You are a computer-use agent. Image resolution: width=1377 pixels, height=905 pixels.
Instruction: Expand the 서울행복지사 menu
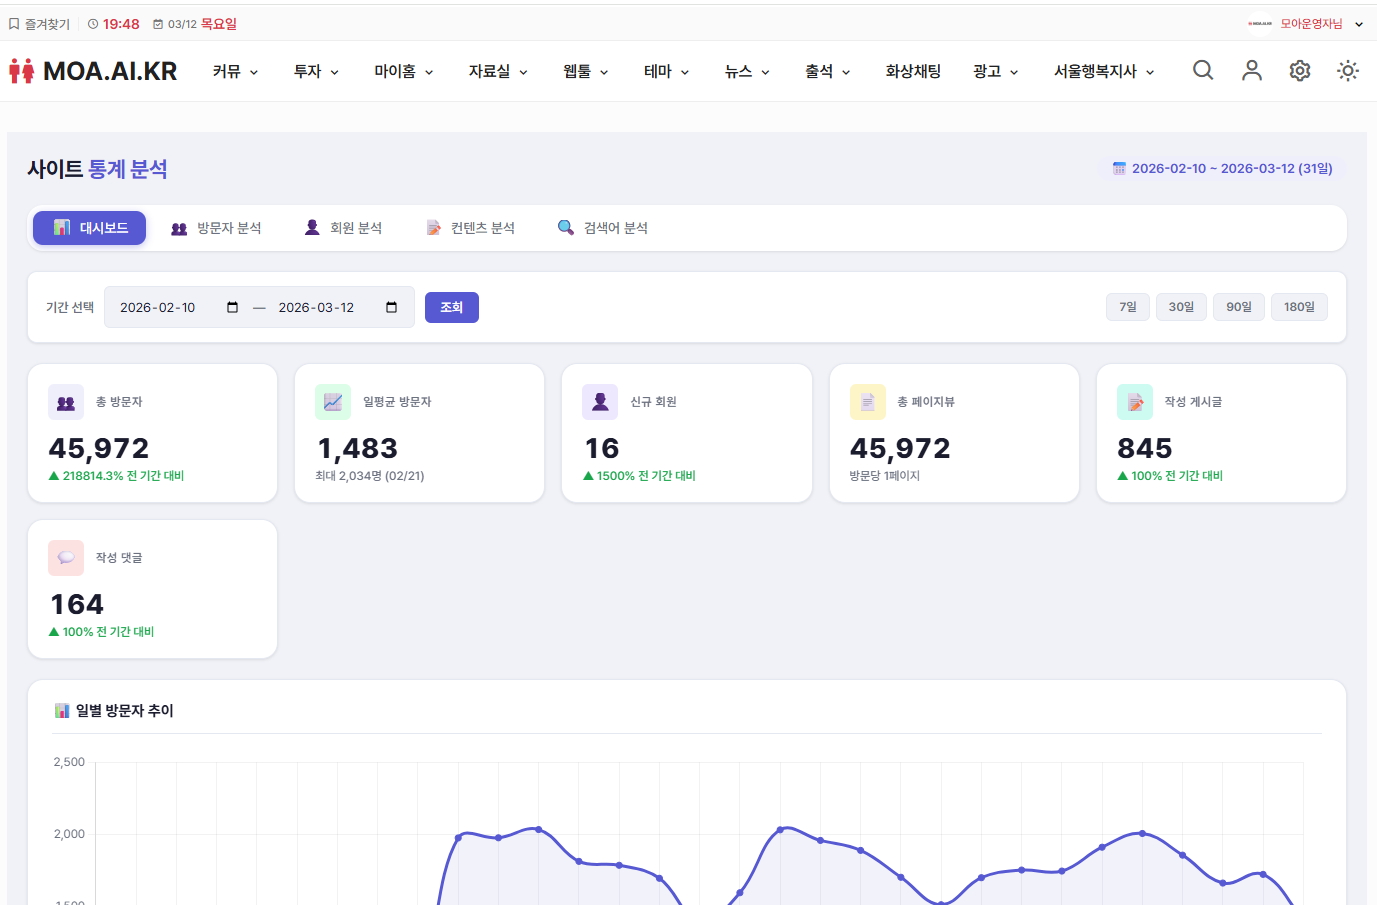1103,72
